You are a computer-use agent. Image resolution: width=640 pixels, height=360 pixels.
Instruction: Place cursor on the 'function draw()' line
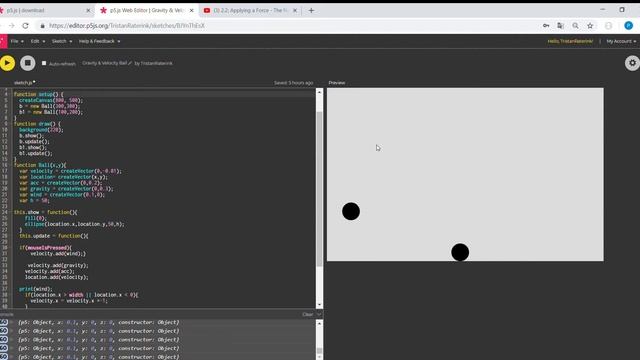coord(37,124)
